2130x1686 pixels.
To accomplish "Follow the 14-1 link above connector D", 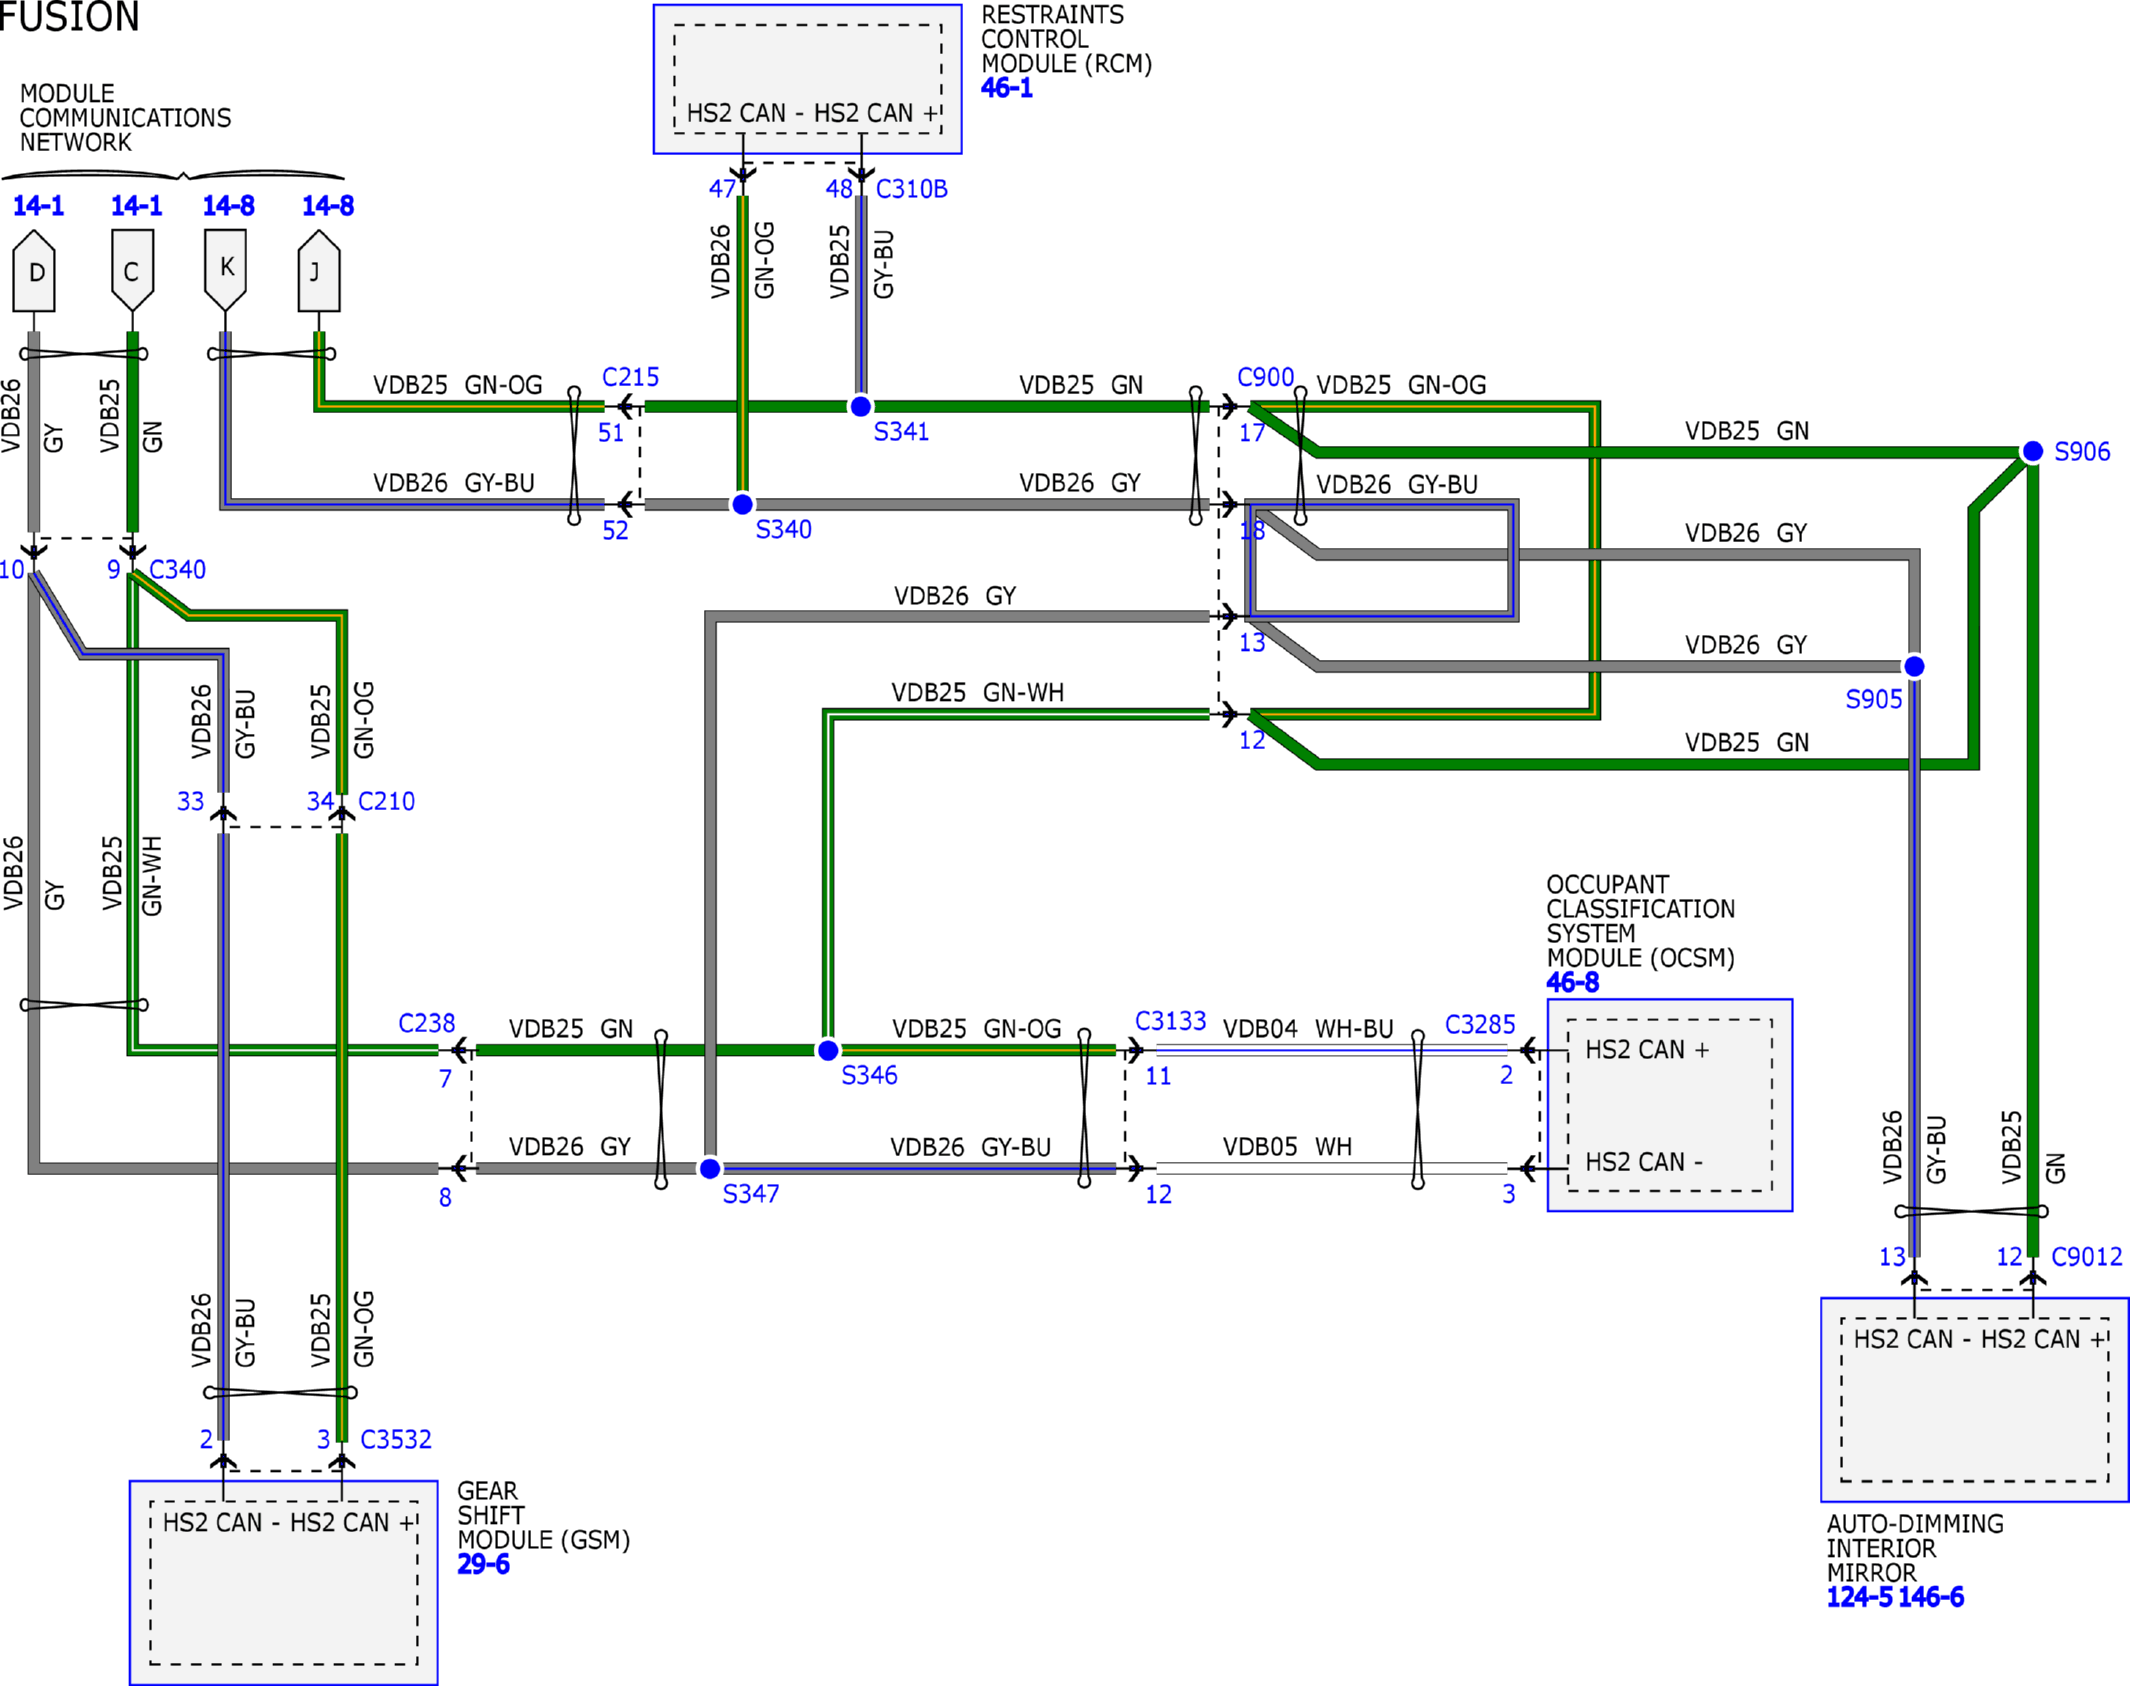I will click(x=38, y=206).
